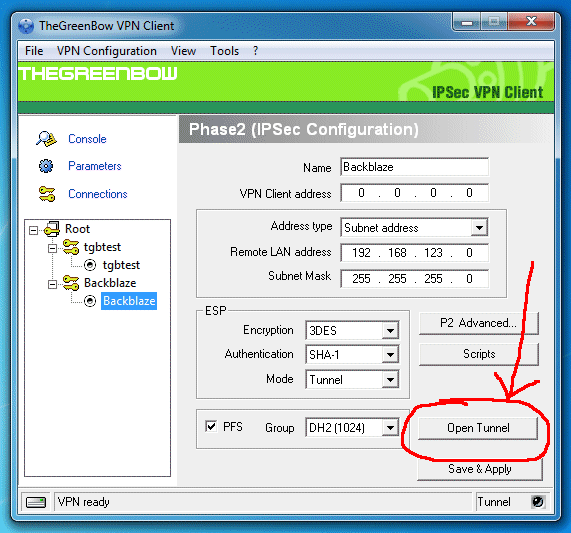571x533 pixels.
Task: Open the View menu
Action: [183, 51]
